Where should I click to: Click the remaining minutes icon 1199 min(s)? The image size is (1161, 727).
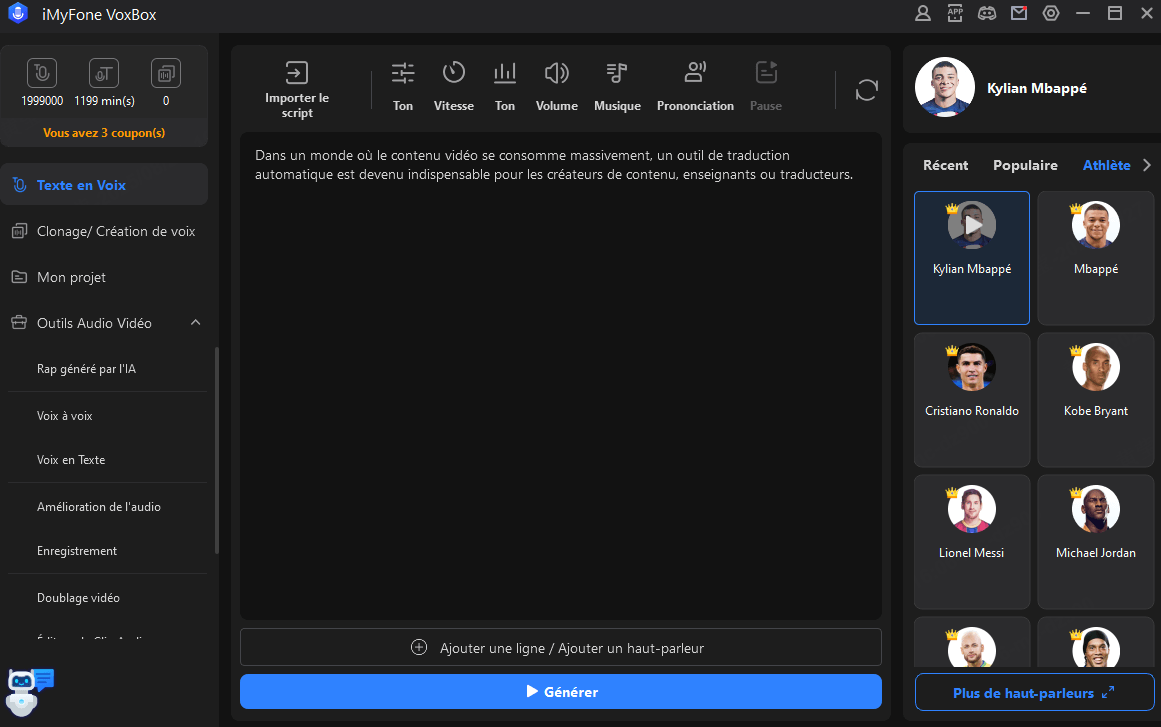point(104,73)
